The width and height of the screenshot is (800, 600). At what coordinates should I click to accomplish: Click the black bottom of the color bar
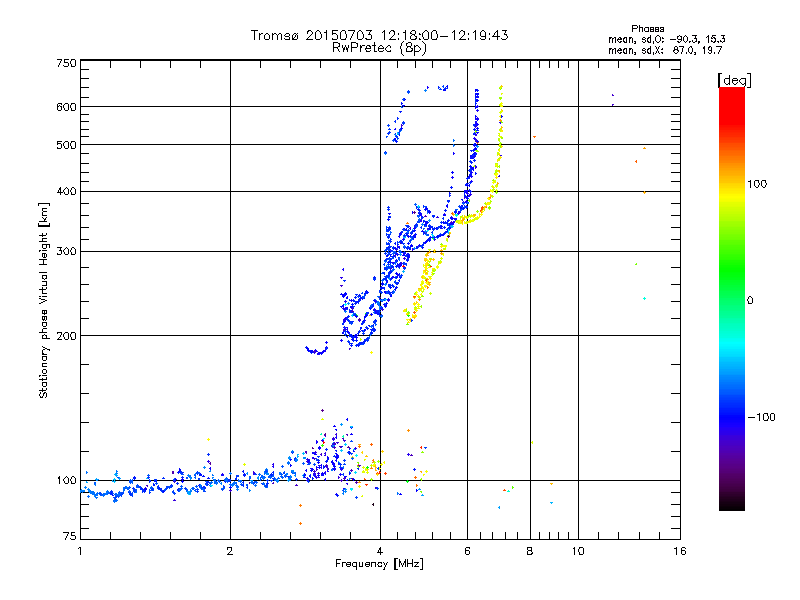pyautogui.click(x=732, y=503)
